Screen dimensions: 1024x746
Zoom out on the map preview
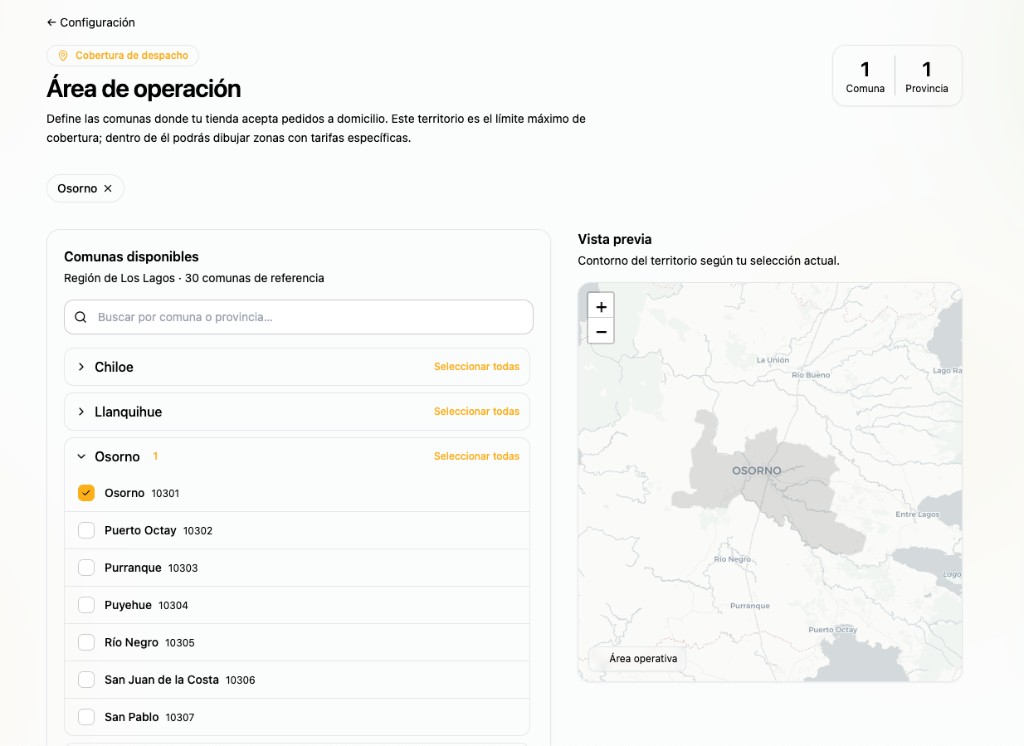(601, 331)
